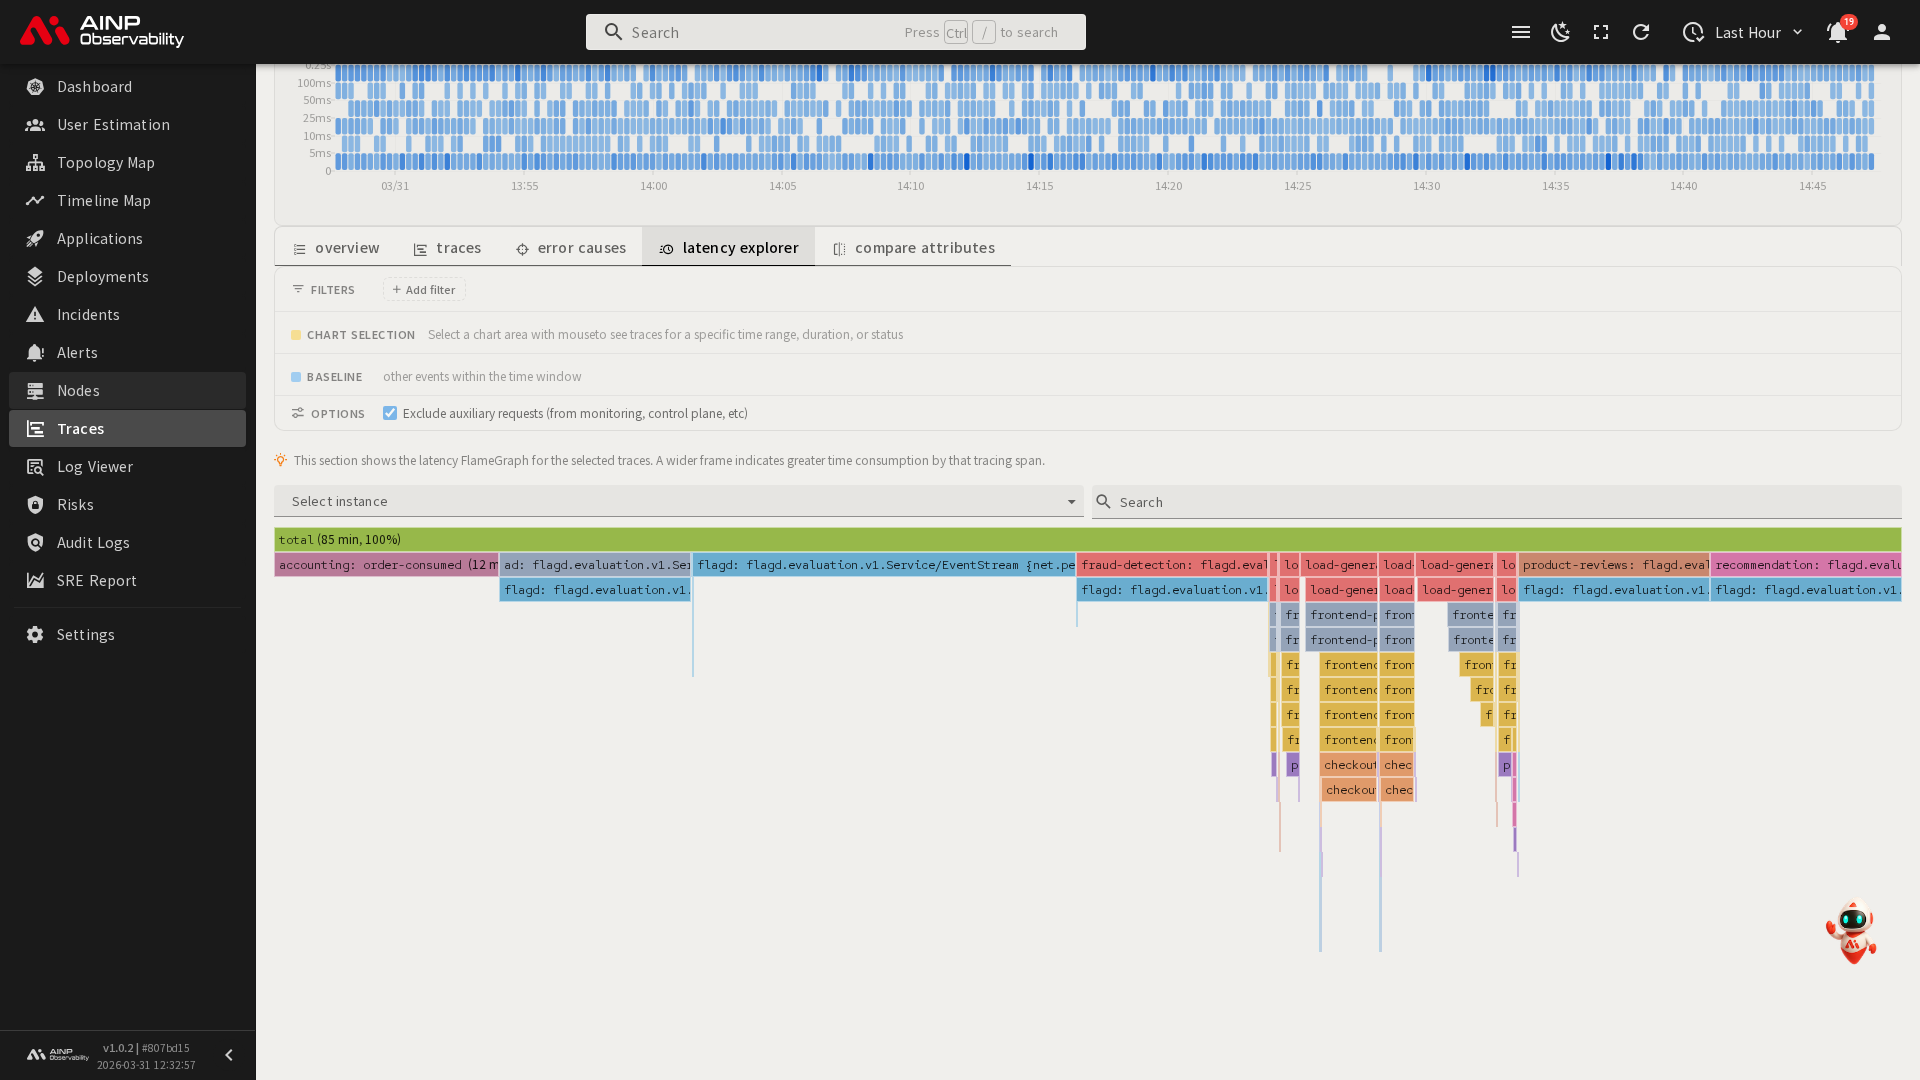Toggle dark mode moon icon
Image resolution: width=1920 pixels, height=1080 pixels.
tap(1560, 32)
